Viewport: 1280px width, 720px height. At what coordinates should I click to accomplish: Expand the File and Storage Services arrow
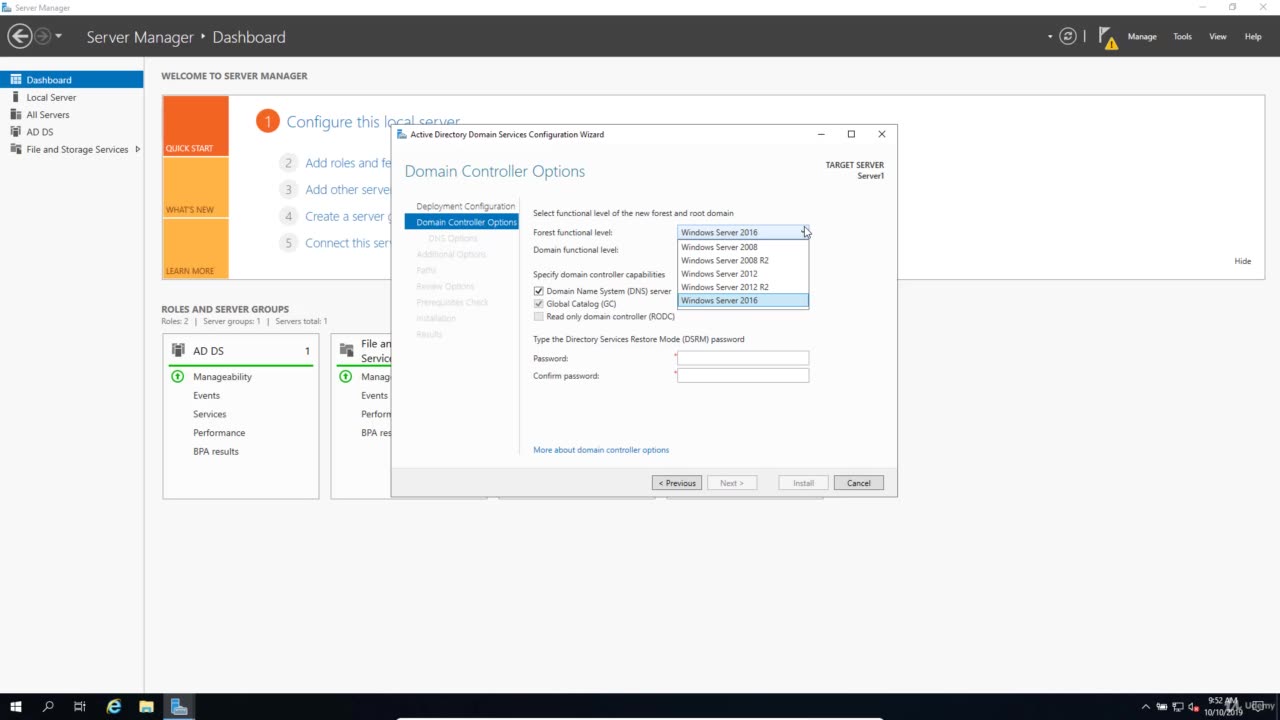[137, 149]
